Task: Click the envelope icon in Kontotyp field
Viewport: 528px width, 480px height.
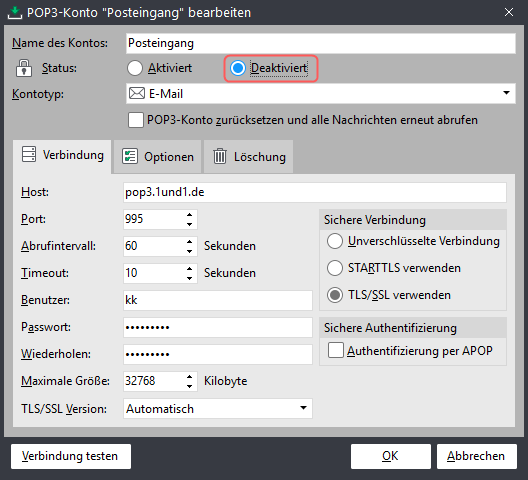Action: tap(137, 93)
